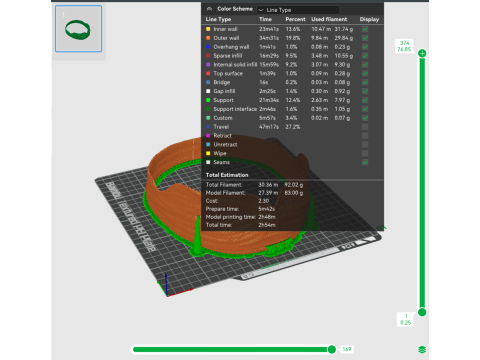480x360 pixels.
Task: Click the Travel row label
Action: pos(221,127)
